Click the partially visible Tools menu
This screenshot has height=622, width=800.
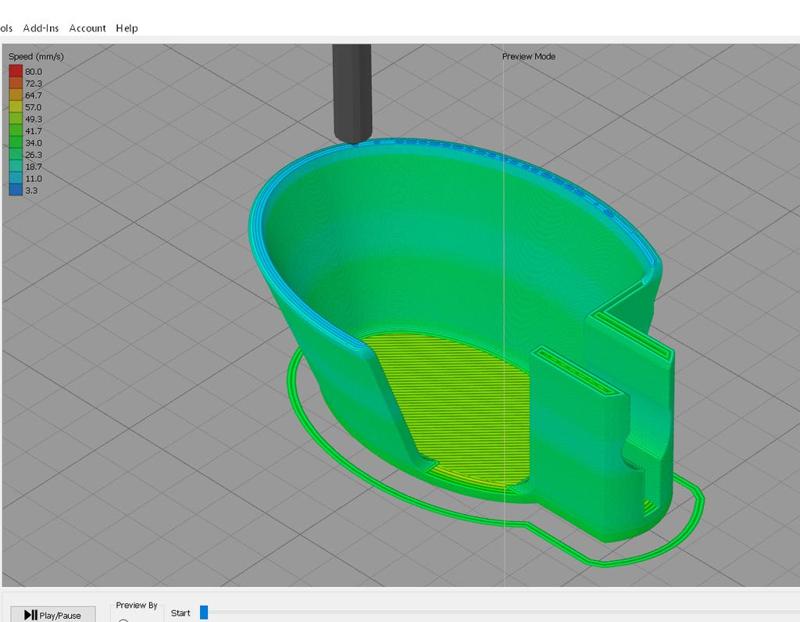pyautogui.click(x=6, y=28)
